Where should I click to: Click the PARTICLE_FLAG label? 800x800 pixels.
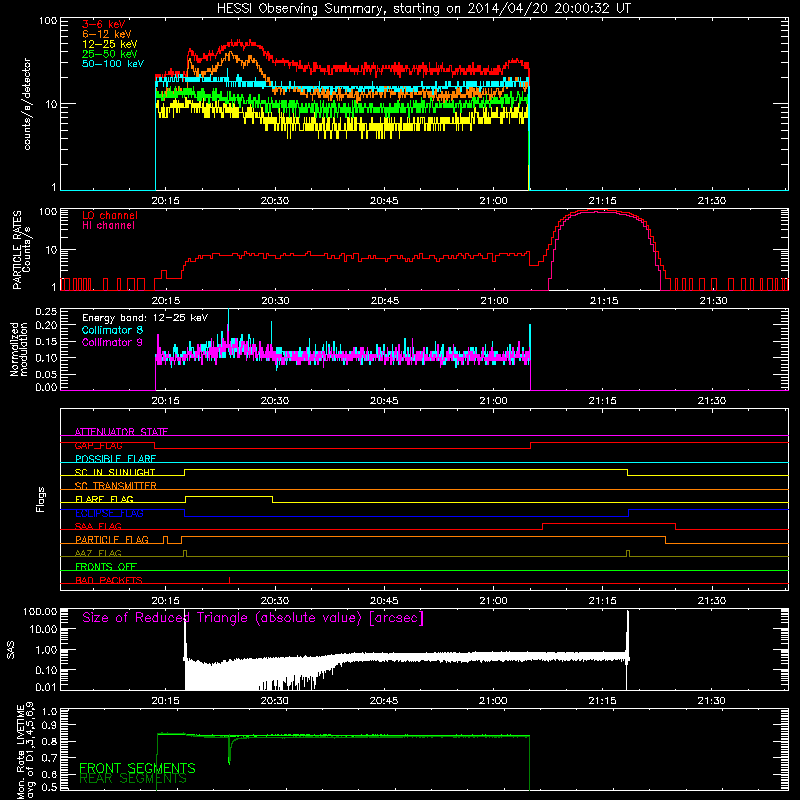(x=112, y=540)
